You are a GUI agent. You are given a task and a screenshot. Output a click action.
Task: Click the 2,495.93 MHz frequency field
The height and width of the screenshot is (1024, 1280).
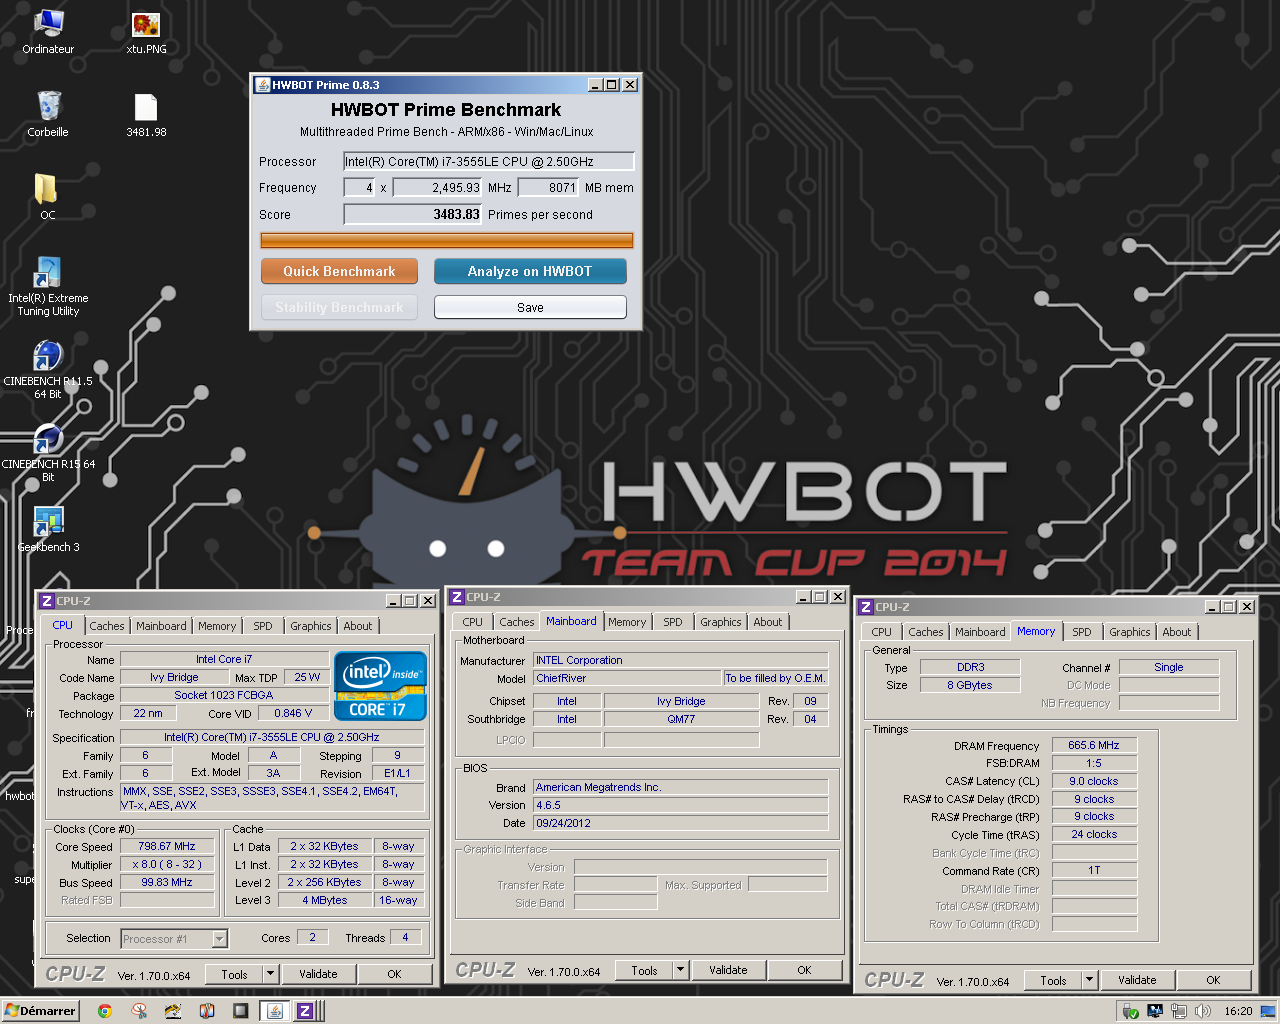[x=438, y=187]
